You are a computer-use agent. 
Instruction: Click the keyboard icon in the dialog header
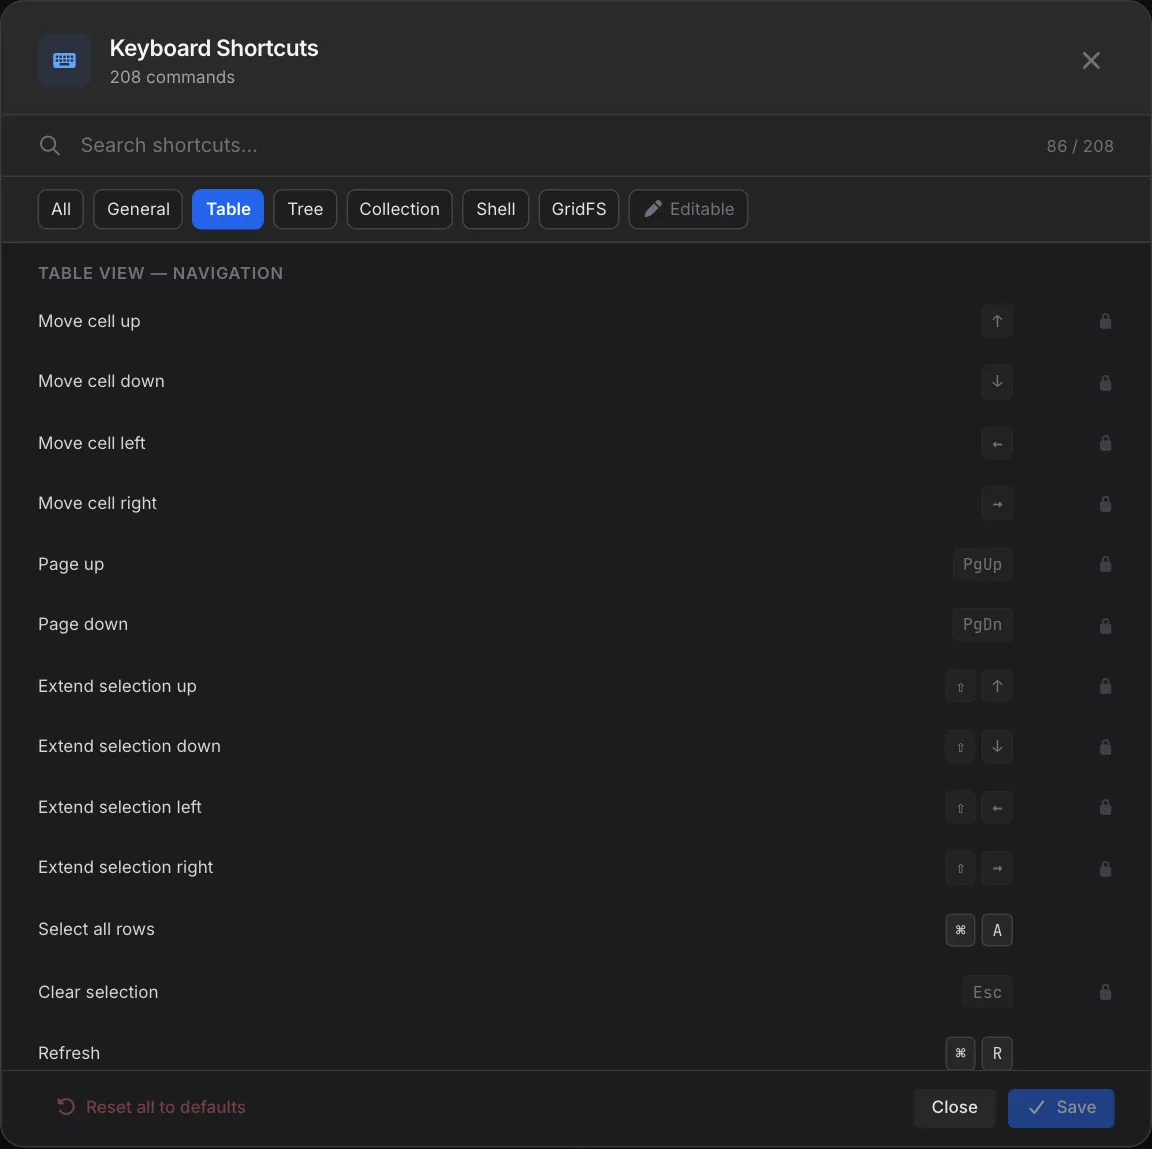tap(65, 60)
